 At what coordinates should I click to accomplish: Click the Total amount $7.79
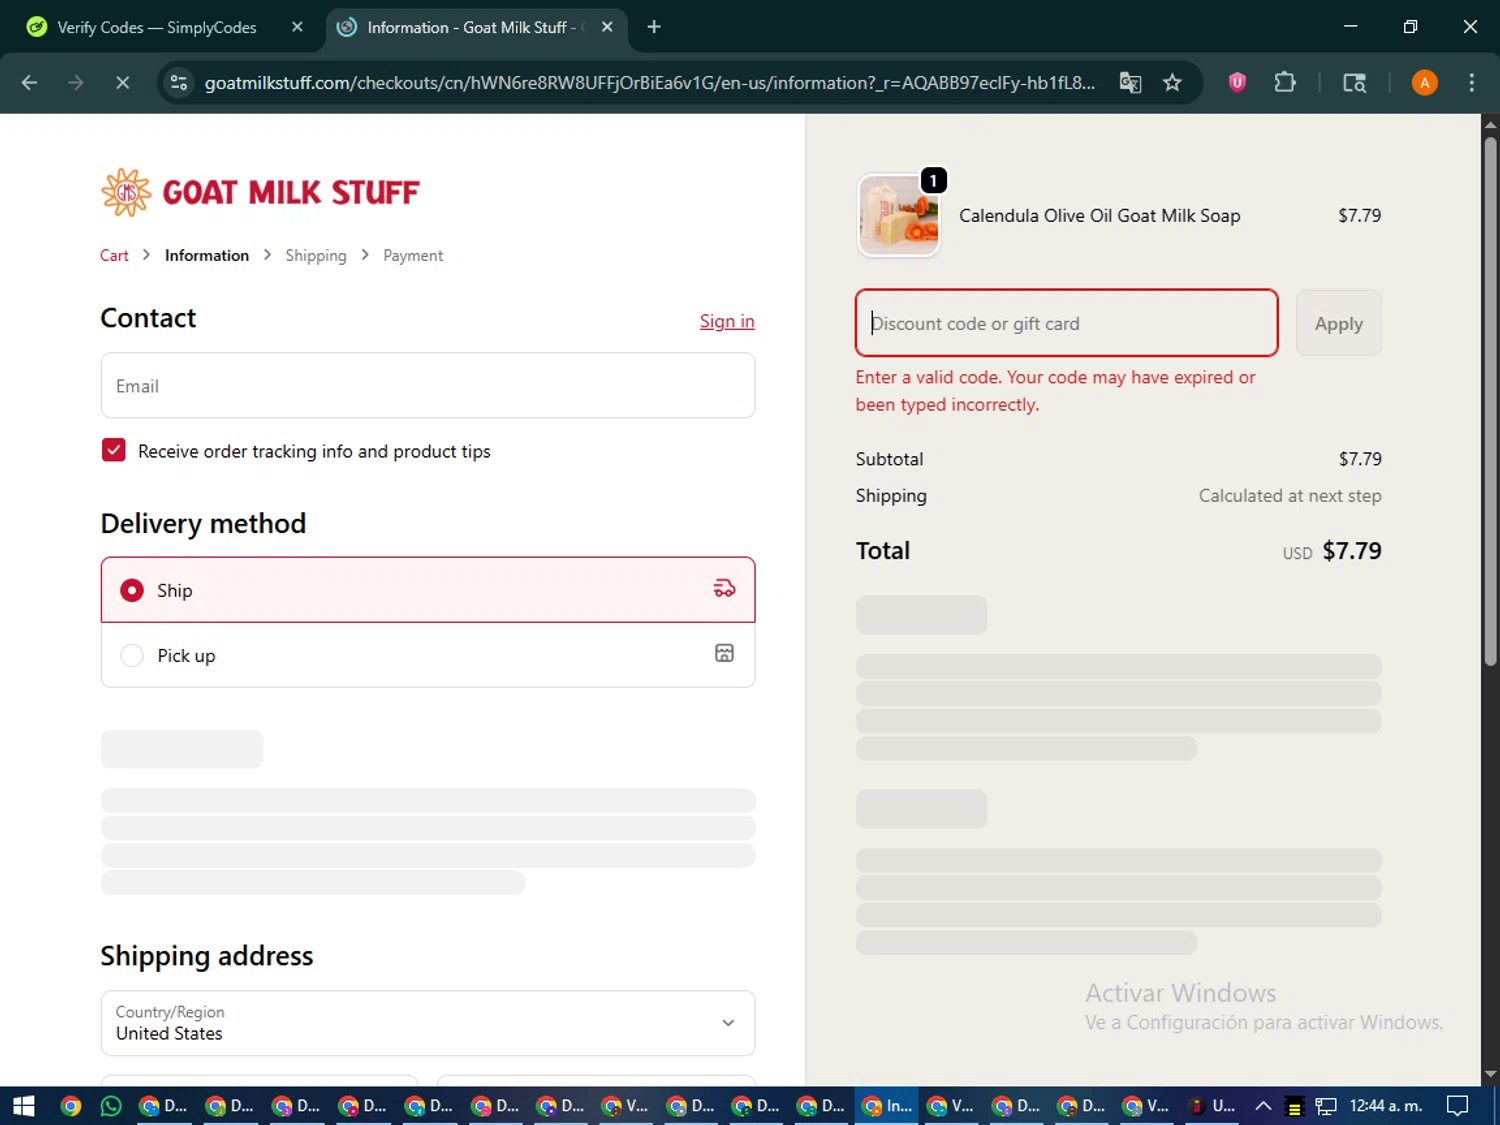(1352, 551)
